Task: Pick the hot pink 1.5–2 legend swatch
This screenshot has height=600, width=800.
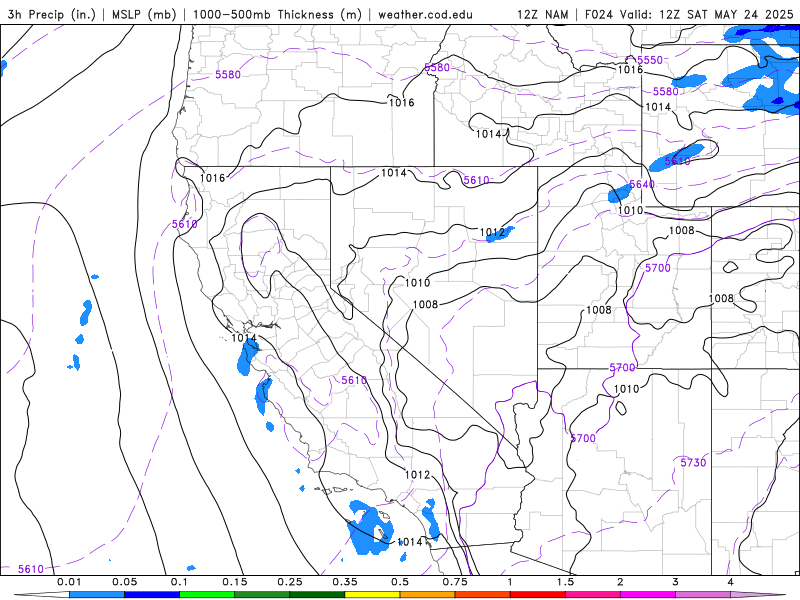Action: click(x=592, y=595)
